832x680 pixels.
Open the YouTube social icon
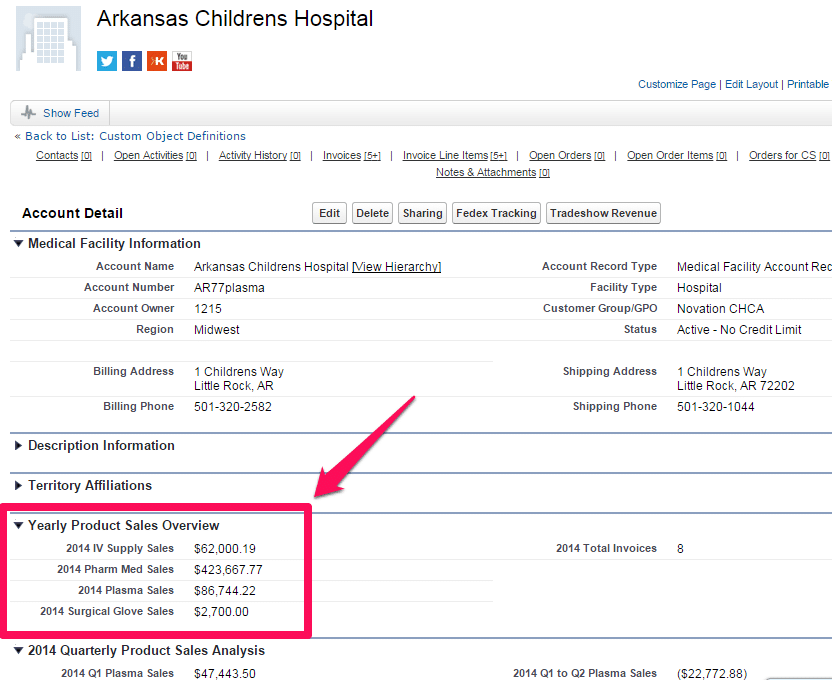(182, 61)
